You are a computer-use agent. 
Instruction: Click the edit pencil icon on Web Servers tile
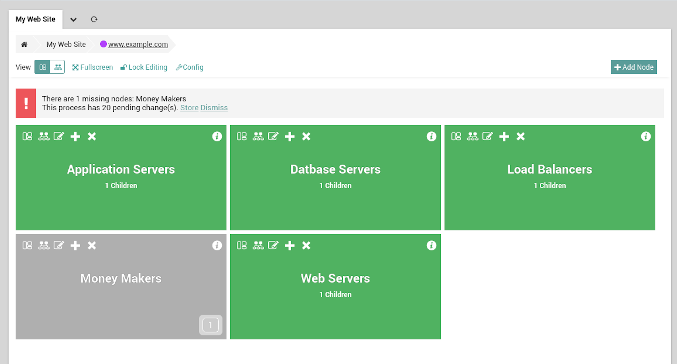(273, 245)
